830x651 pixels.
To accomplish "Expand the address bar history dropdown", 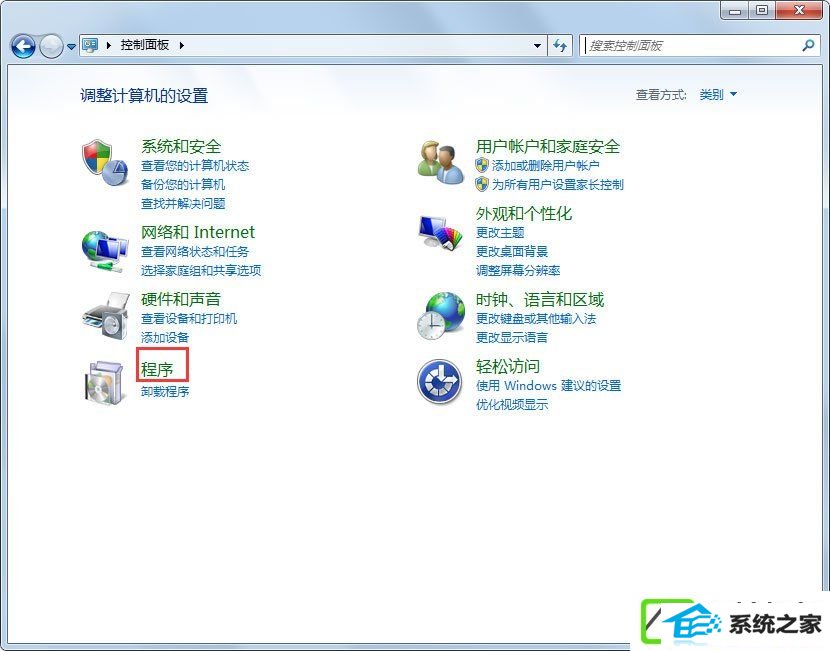I will (x=537, y=46).
